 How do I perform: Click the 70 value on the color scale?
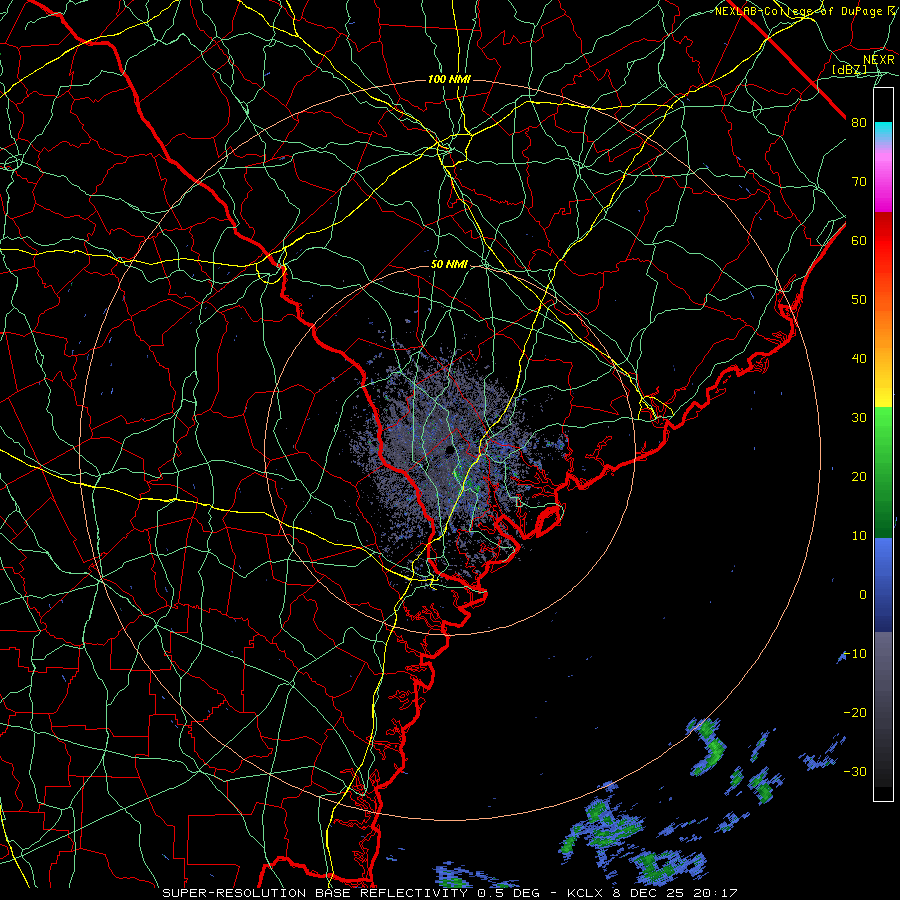(859, 182)
